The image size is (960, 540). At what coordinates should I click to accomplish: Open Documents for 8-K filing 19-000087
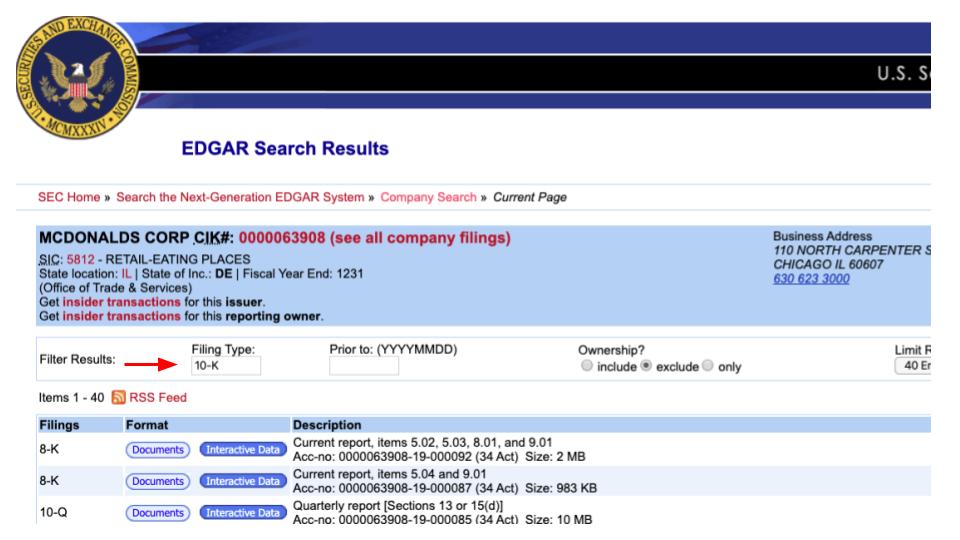pos(158,481)
